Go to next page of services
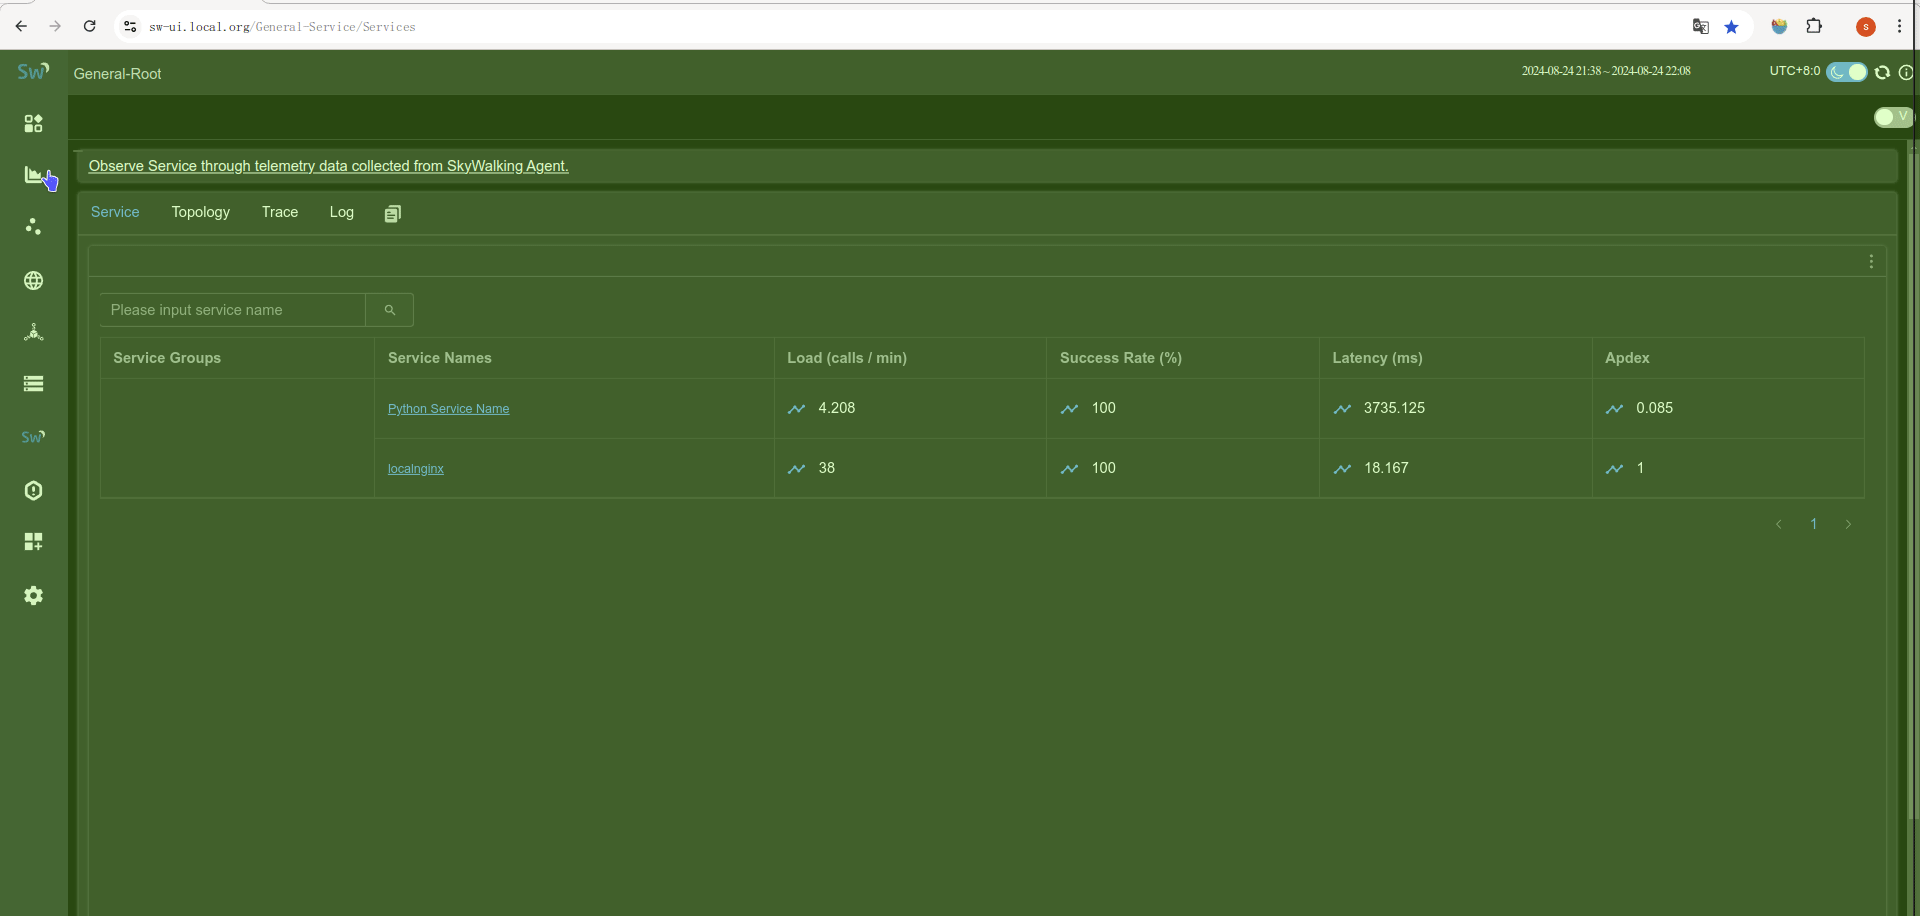The width and height of the screenshot is (1920, 916). [1848, 524]
